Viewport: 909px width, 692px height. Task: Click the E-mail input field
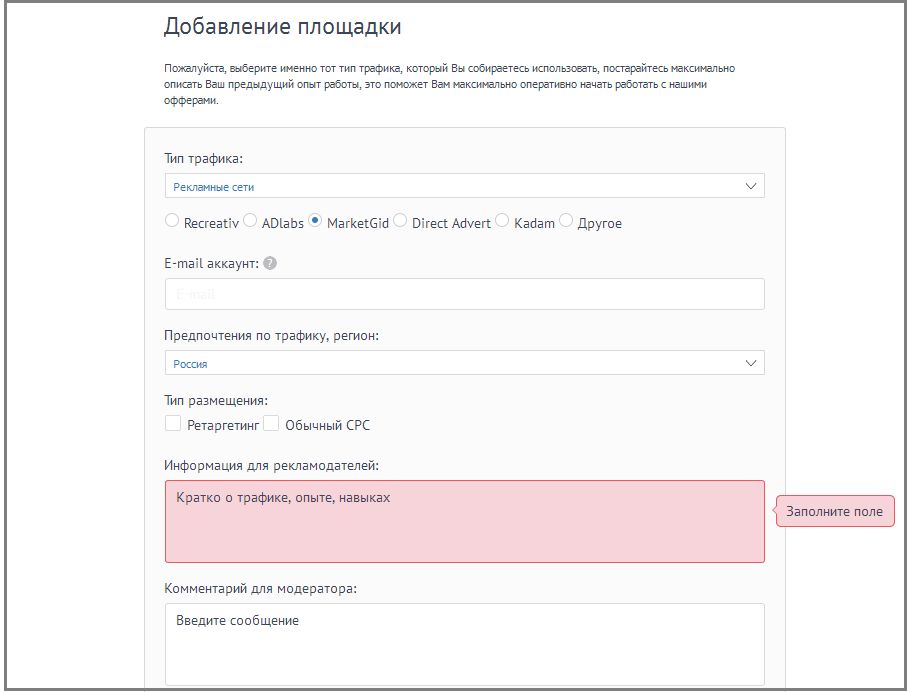tap(463, 293)
